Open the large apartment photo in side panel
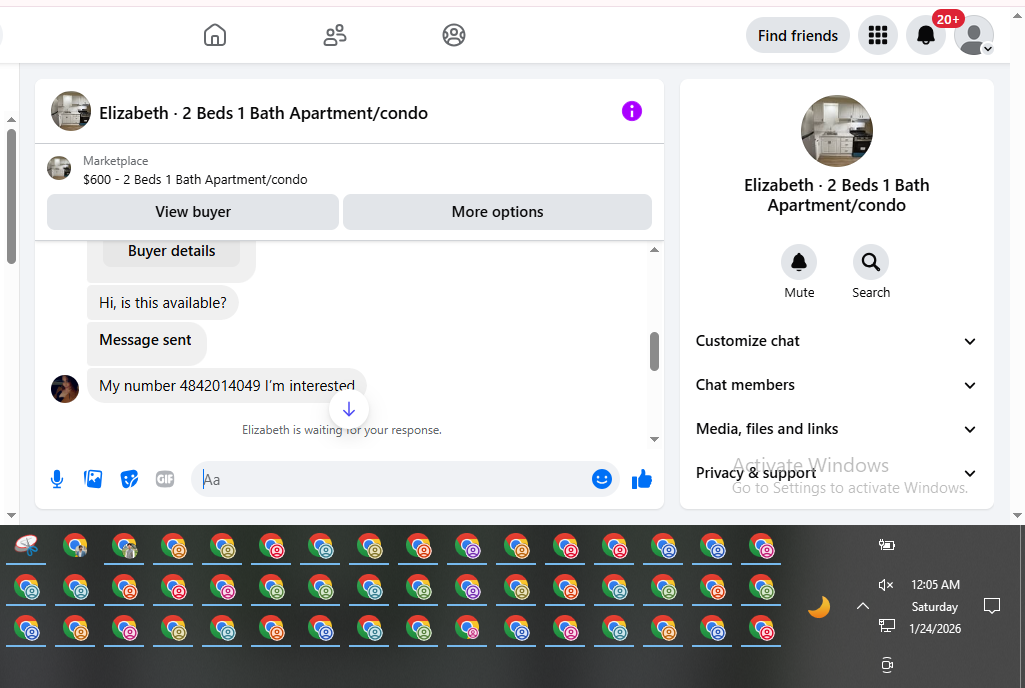This screenshot has width=1025, height=688. [837, 131]
